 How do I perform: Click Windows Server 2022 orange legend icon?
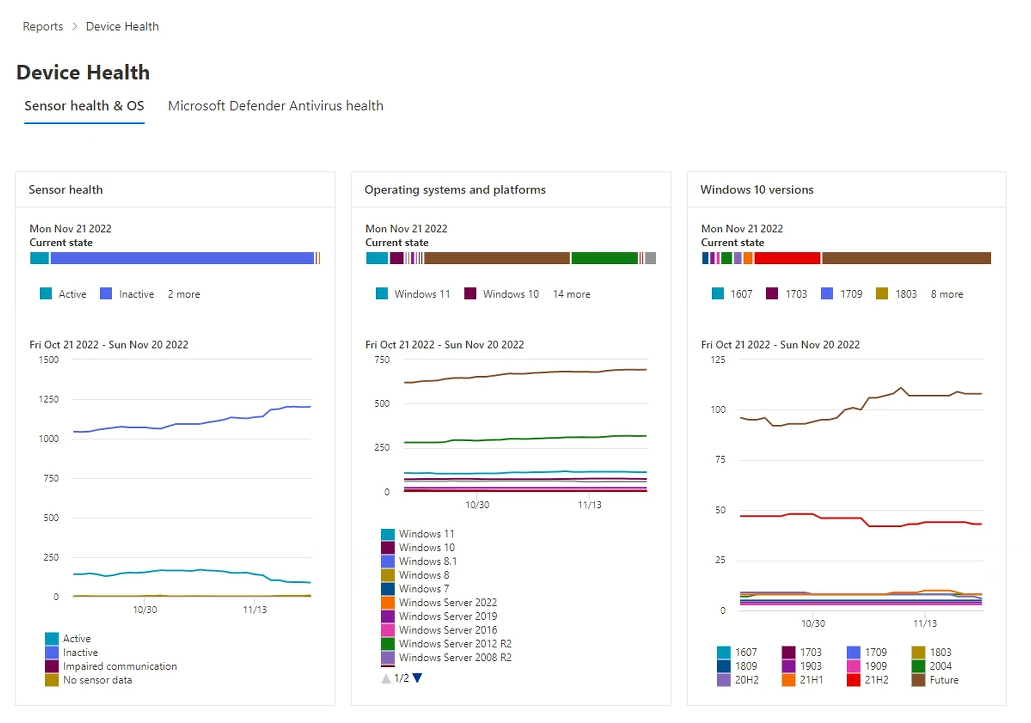[388, 603]
